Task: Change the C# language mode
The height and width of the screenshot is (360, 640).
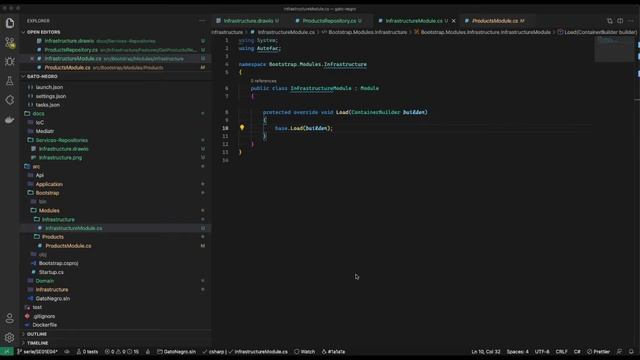Action: point(577,351)
